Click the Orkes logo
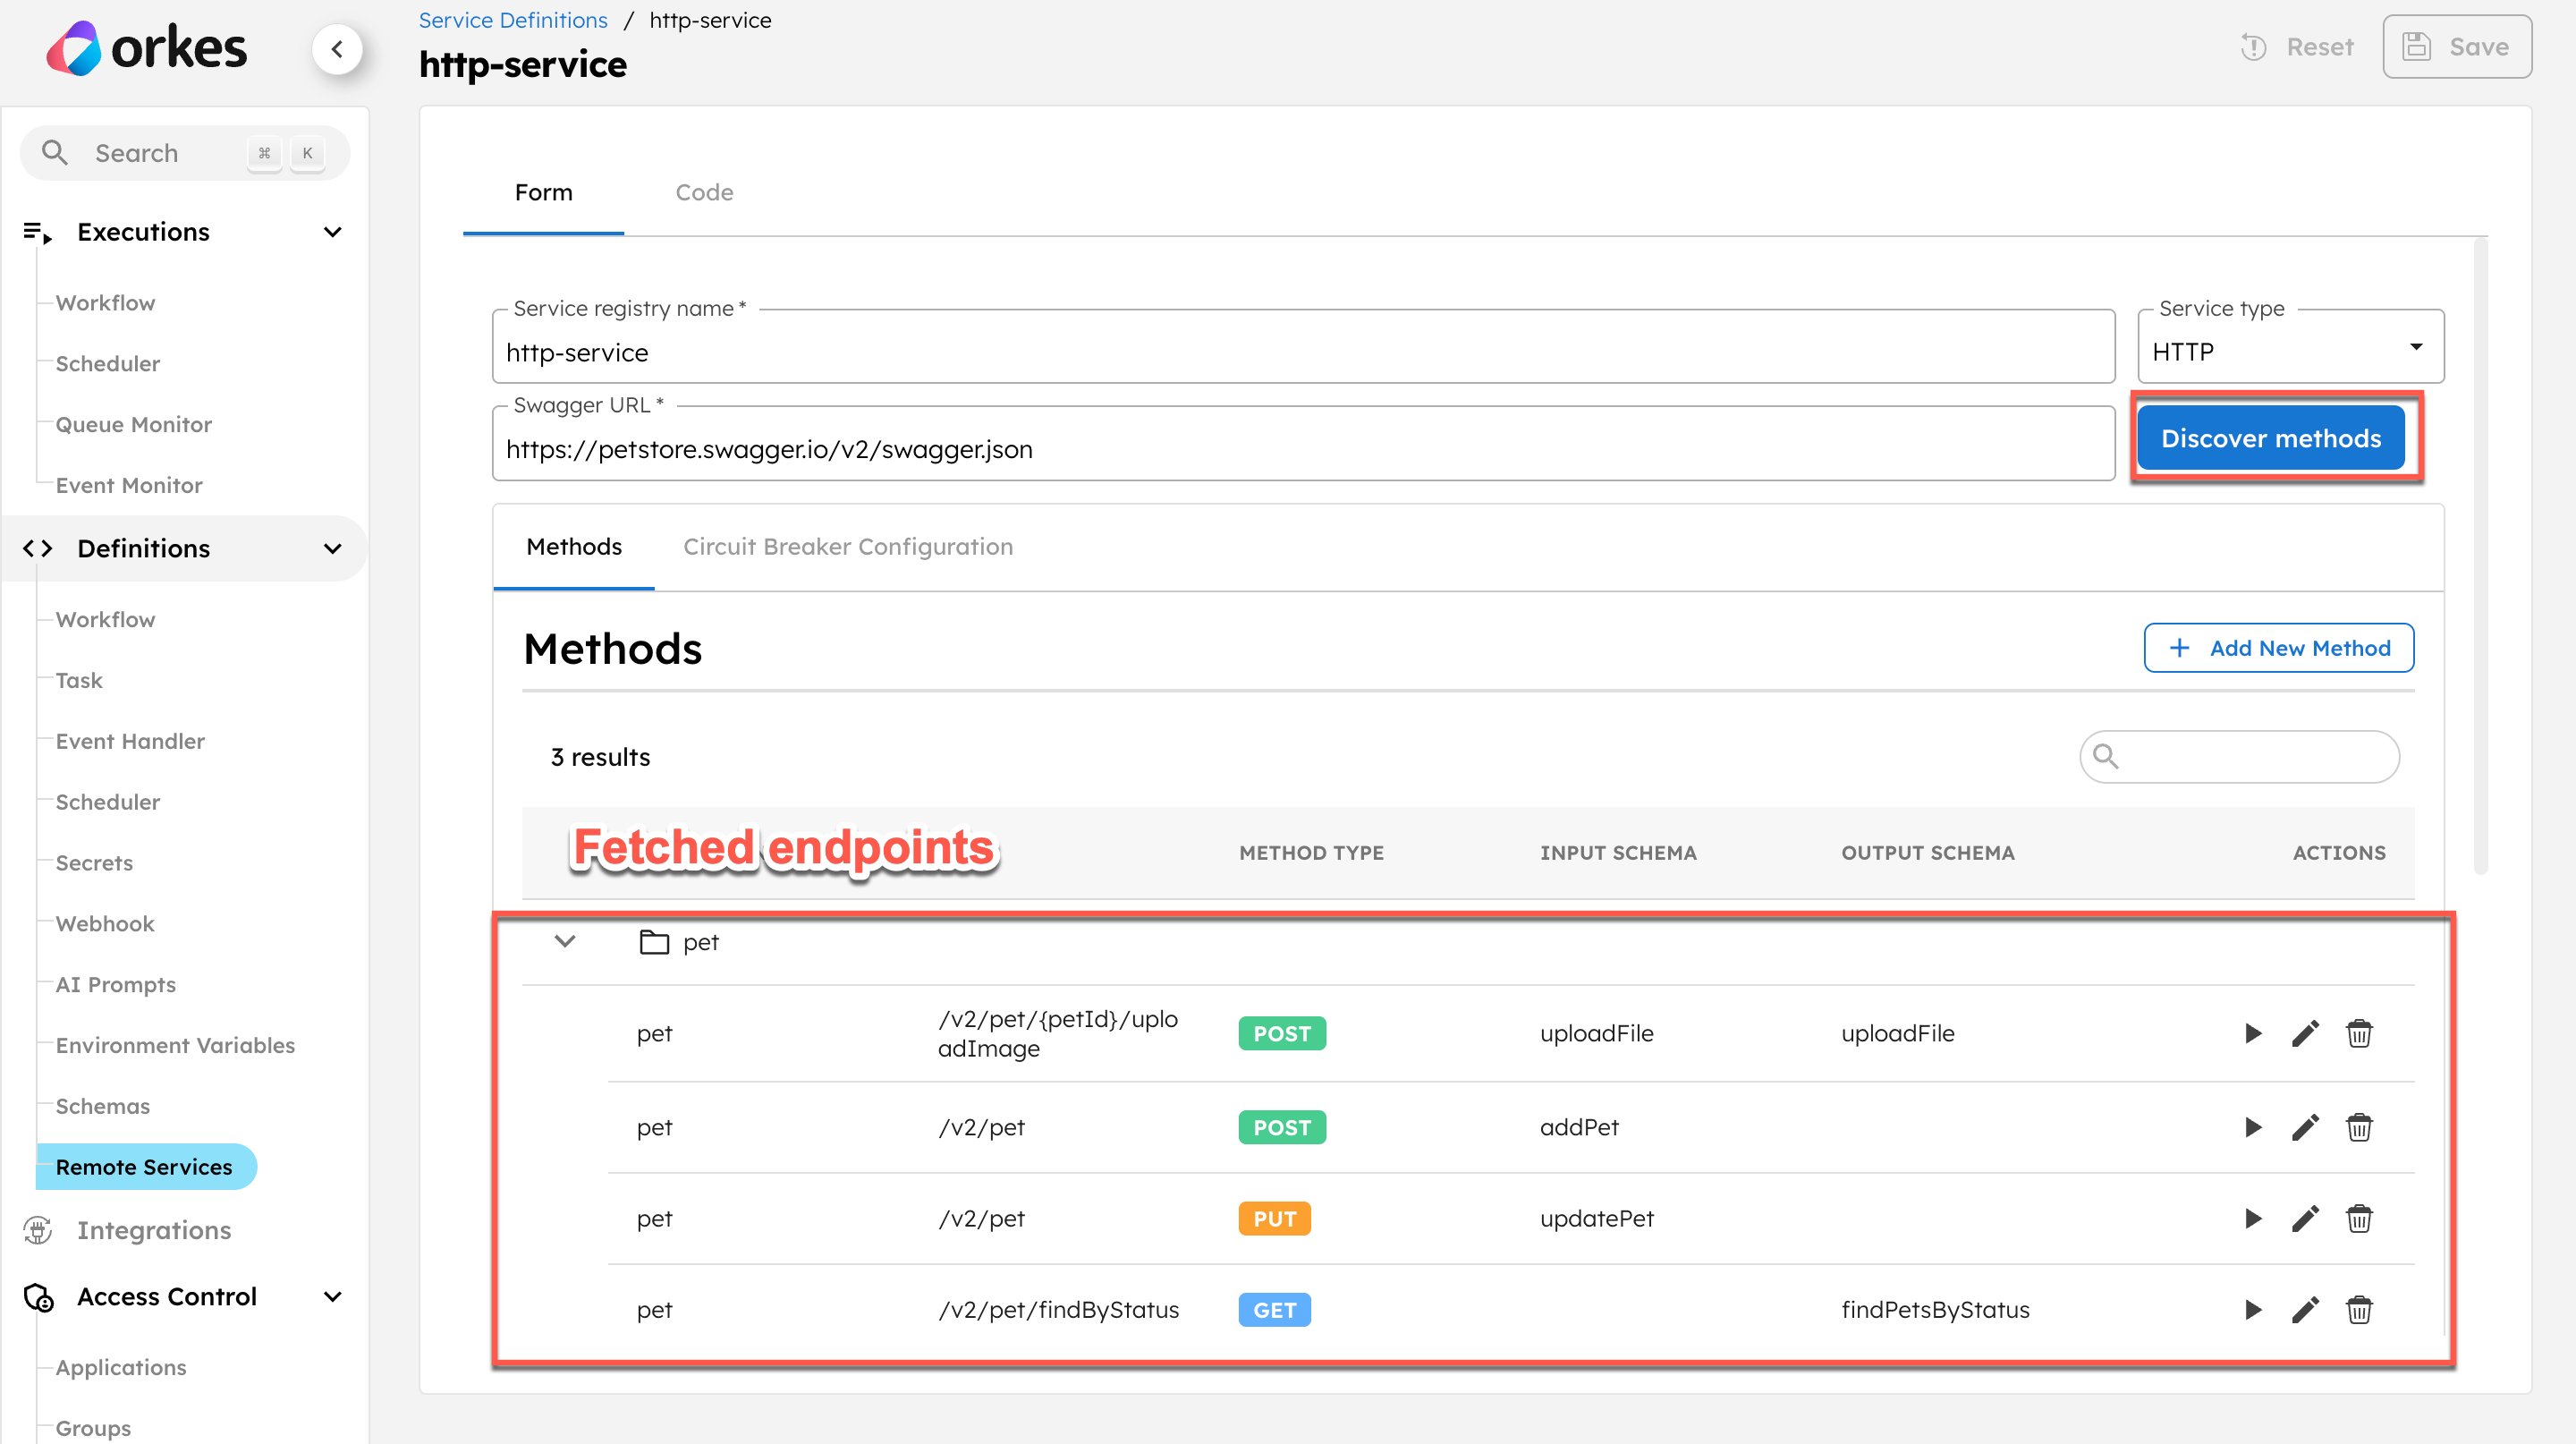 point(146,48)
